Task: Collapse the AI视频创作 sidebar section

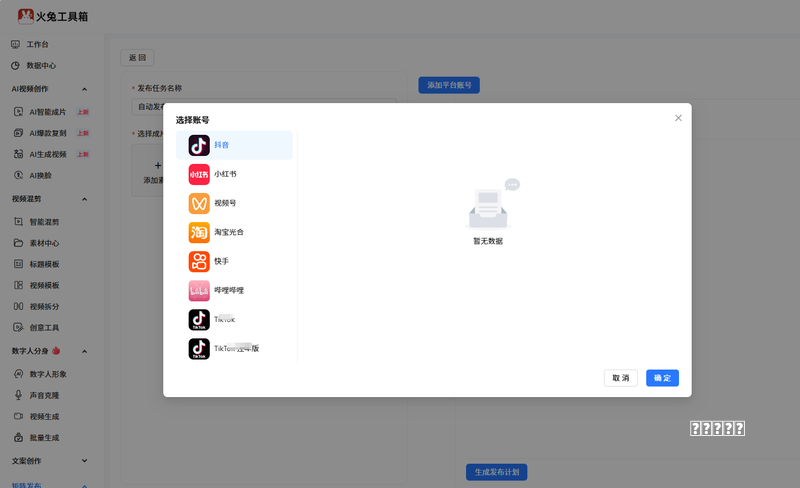Action: pos(84,89)
